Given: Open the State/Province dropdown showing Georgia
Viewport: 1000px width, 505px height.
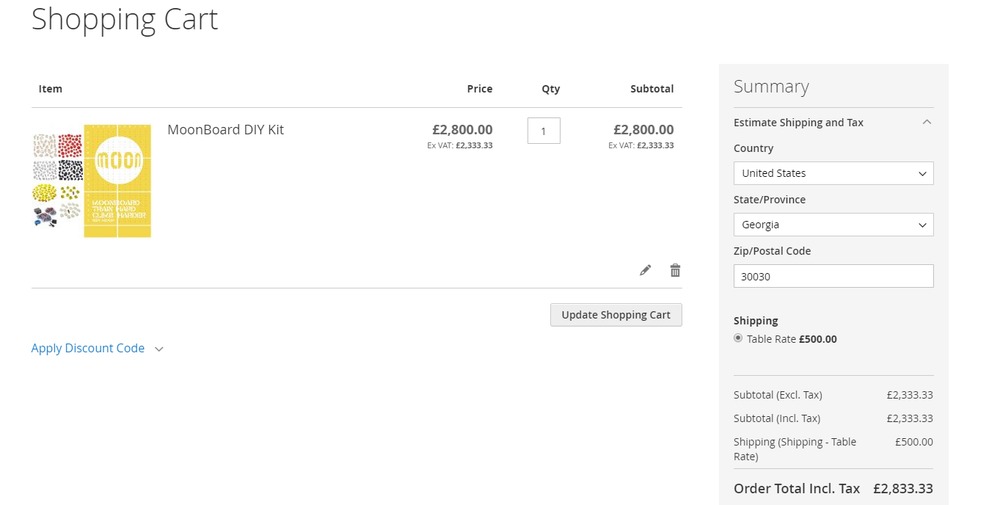Looking at the screenshot, I should 833,225.
